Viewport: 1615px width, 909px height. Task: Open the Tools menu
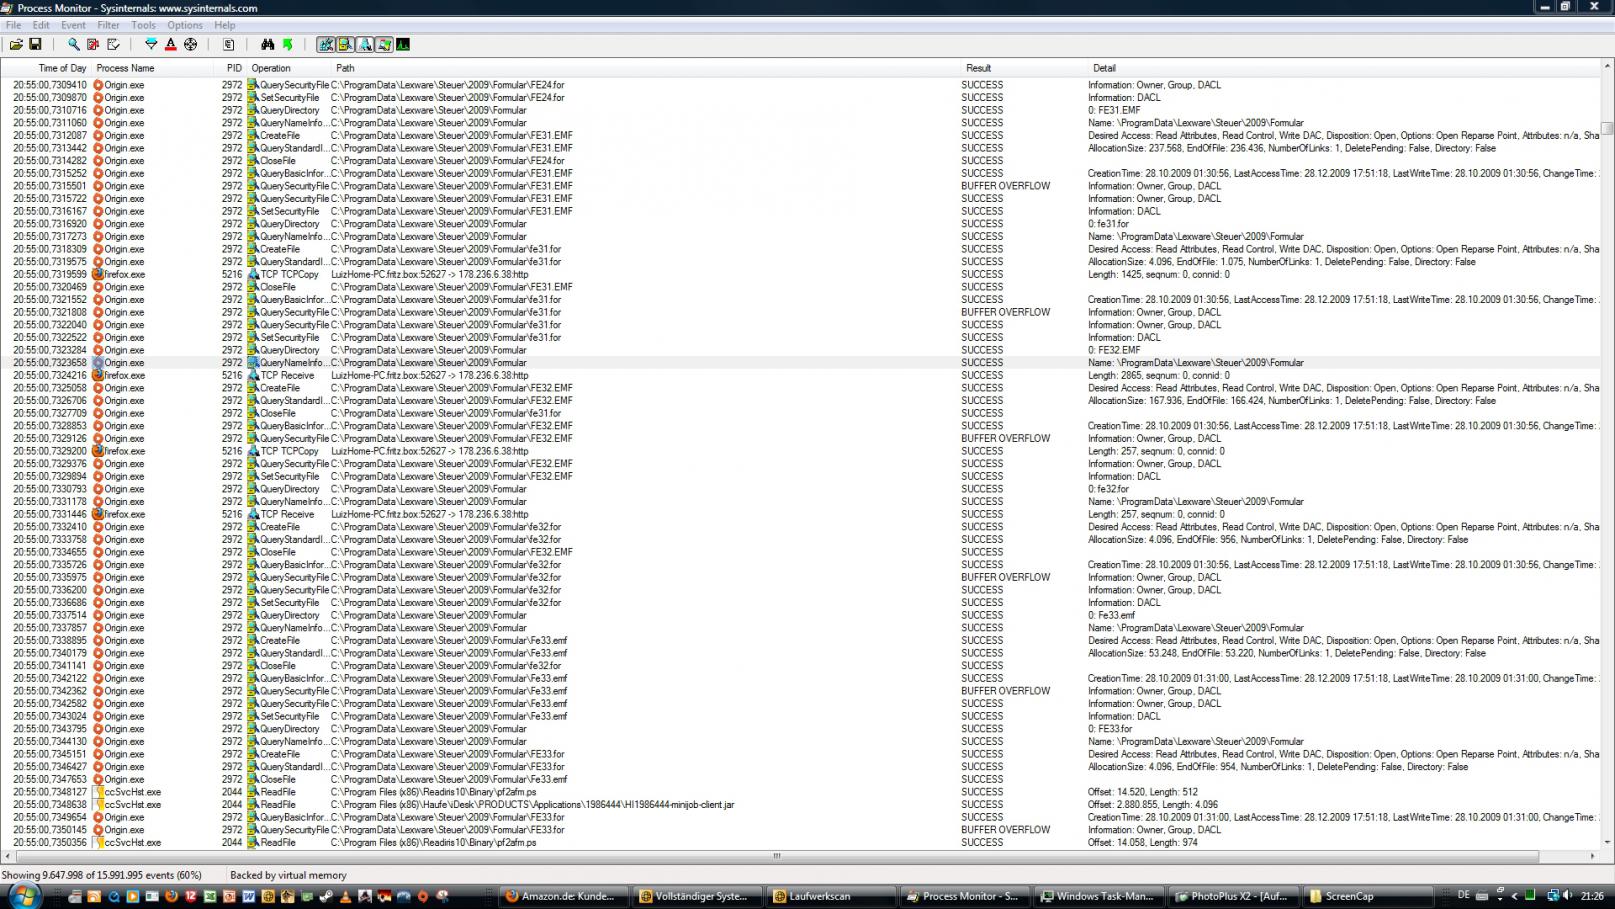pyautogui.click(x=143, y=25)
